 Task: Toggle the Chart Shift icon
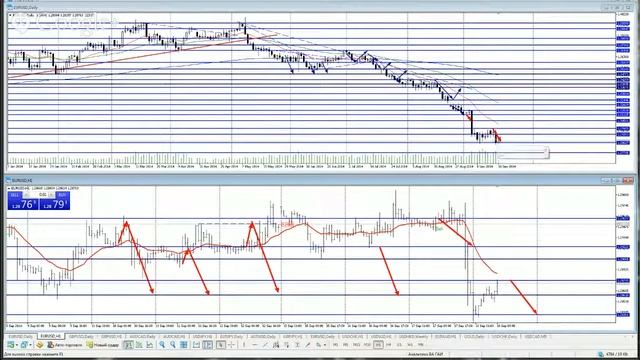pos(207,345)
